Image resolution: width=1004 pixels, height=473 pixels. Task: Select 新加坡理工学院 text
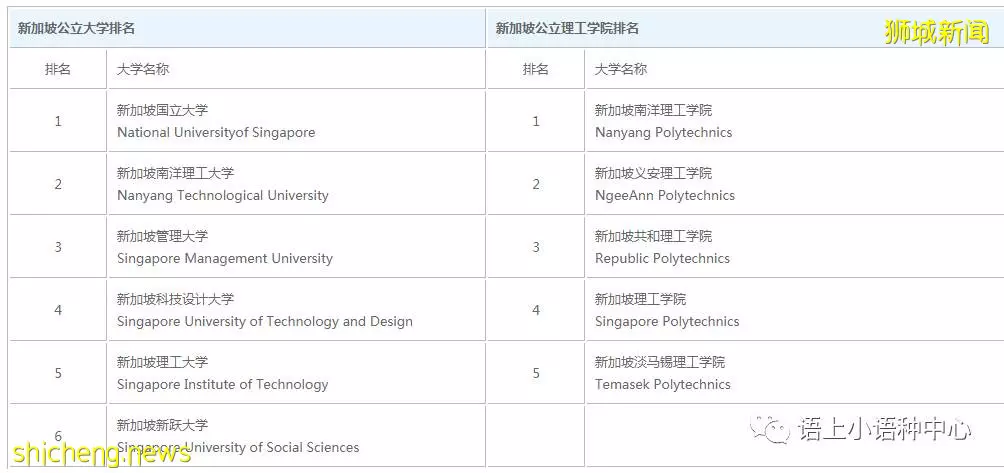pos(640,299)
